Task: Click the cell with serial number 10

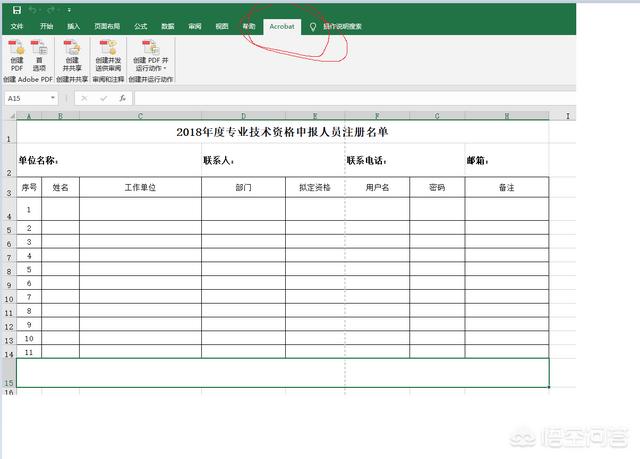Action: pos(29,338)
